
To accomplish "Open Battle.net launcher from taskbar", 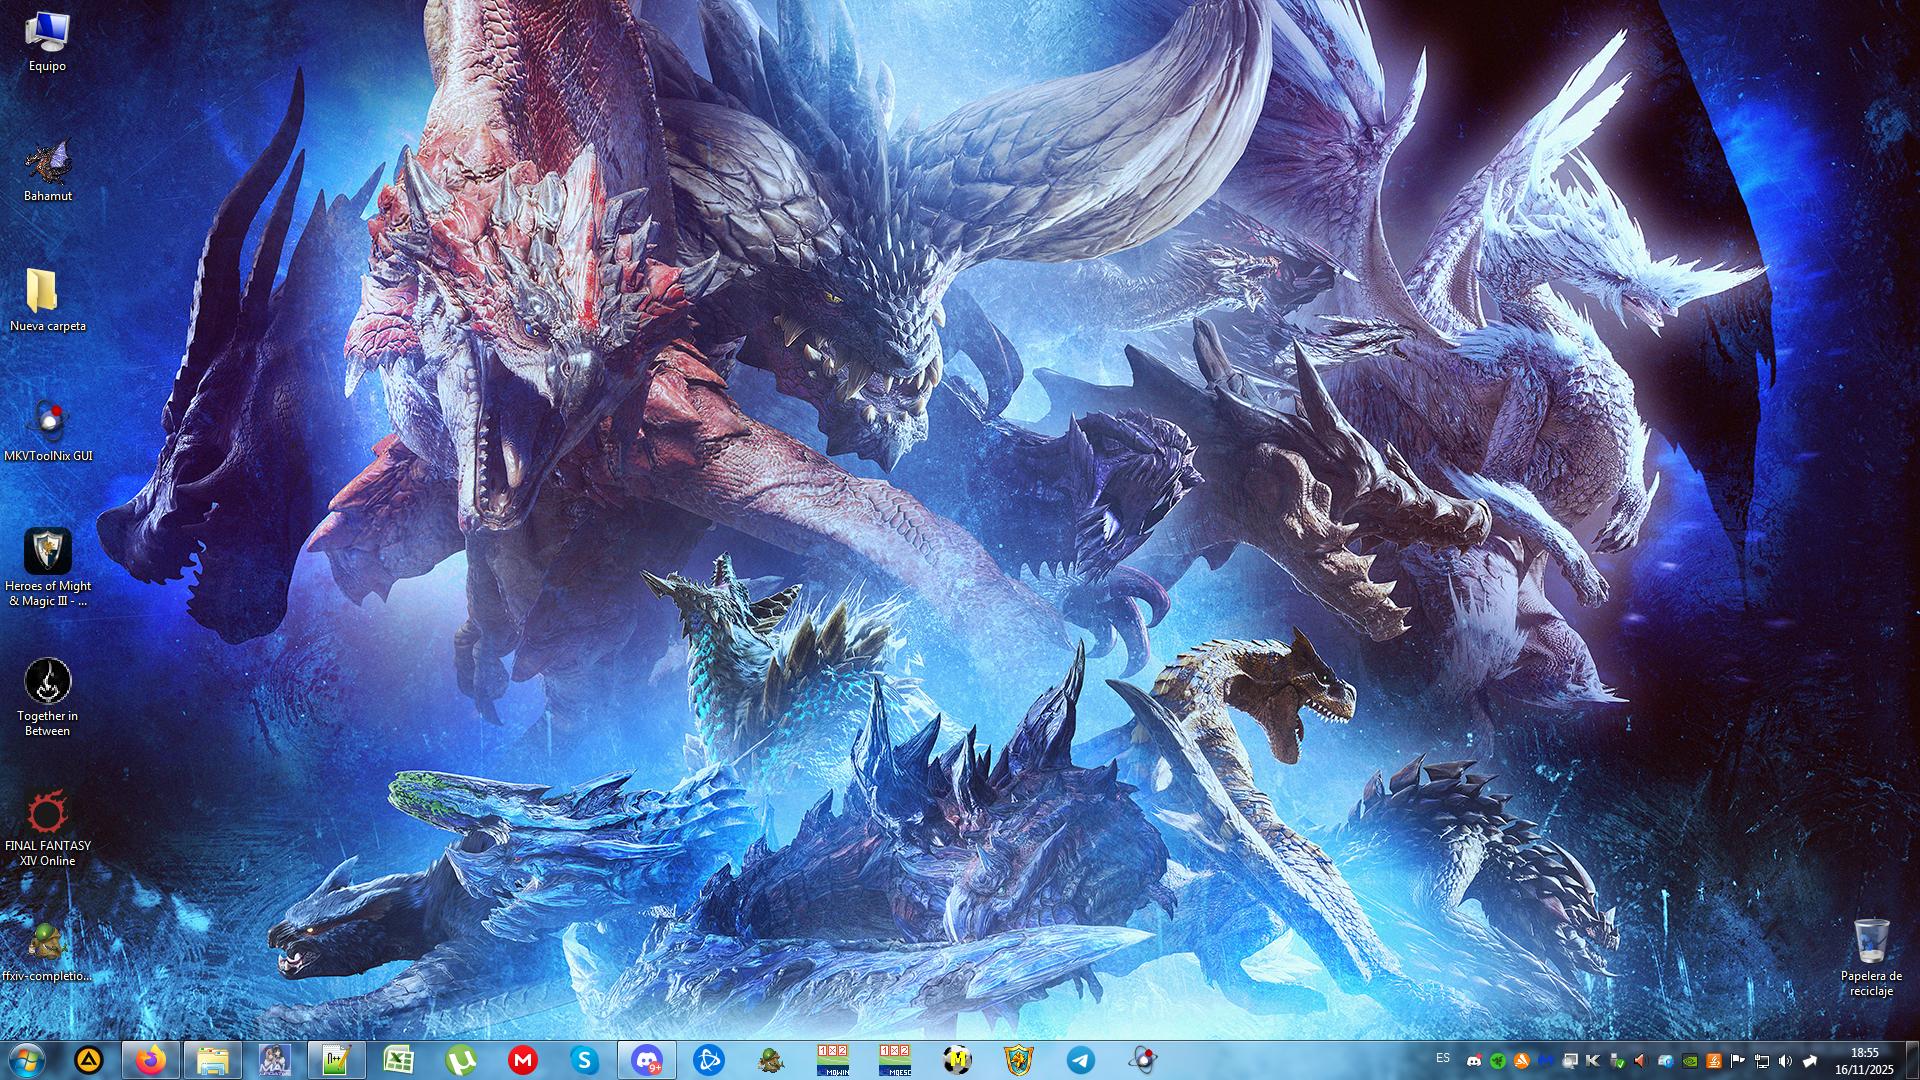I will tap(708, 1059).
